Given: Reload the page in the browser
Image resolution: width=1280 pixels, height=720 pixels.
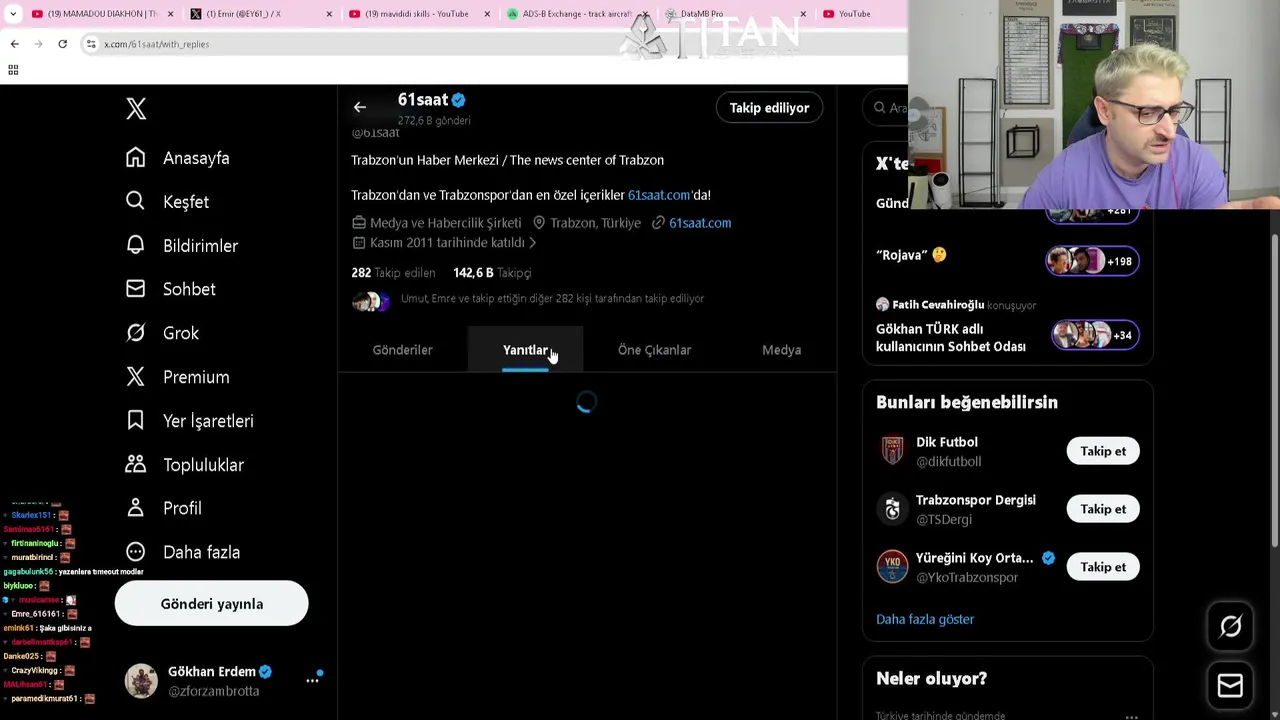Looking at the screenshot, I should click(62, 44).
